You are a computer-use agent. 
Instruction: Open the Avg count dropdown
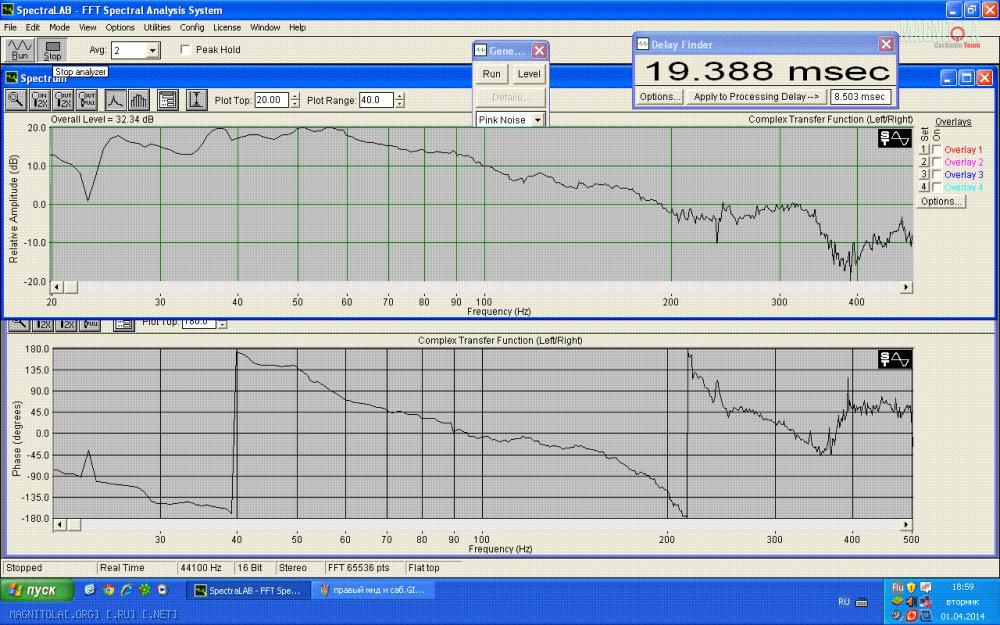click(152, 50)
